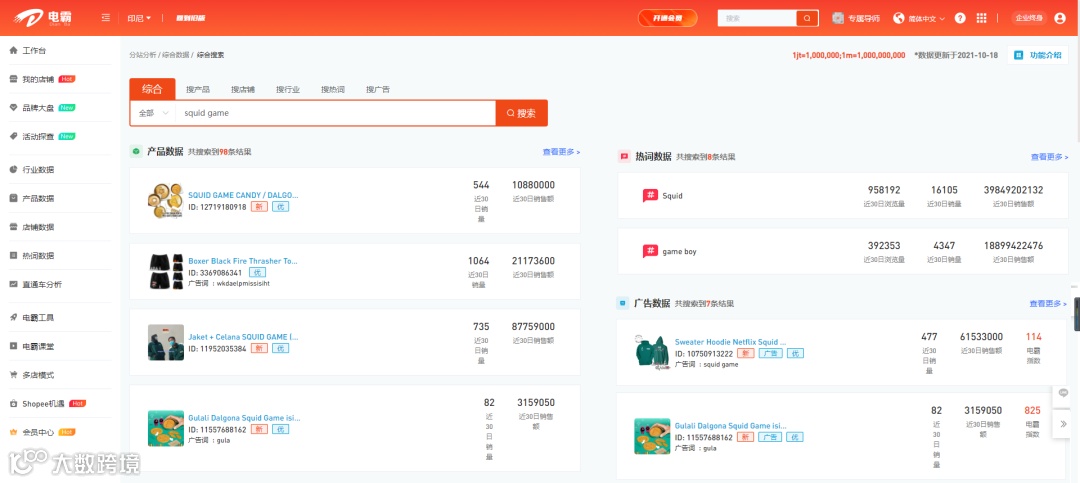The width and height of the screenshot is (1080, 483).
Task: Open the 工作台 workbench home icon
Action: click(x=13, y=51)
